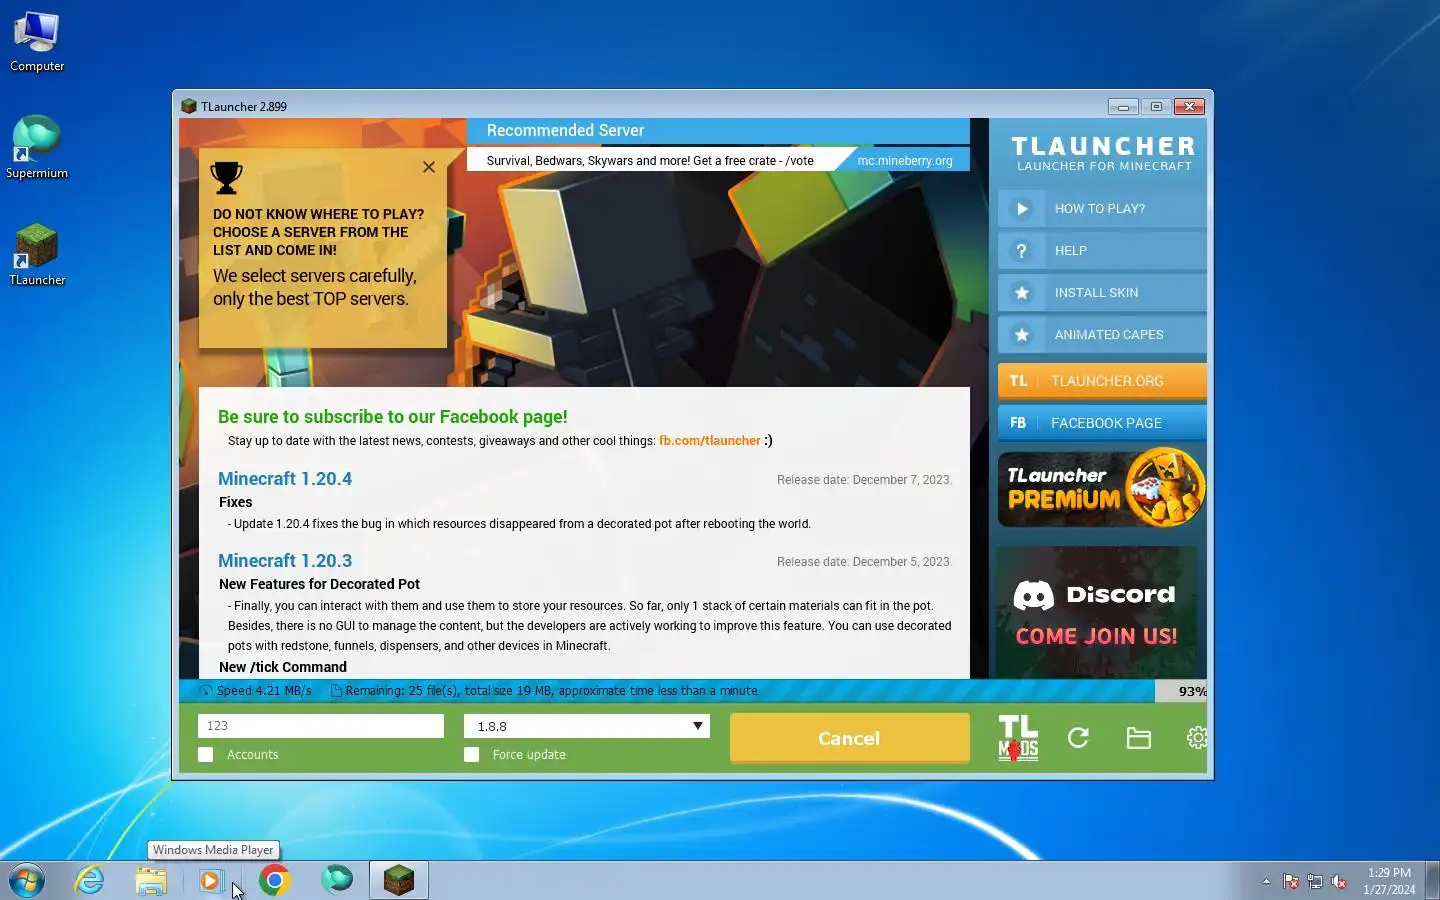Click 'New Features for Decorated Pot' subheading
The width and height of the screenshot is (1440, 900).
(319, 584)
